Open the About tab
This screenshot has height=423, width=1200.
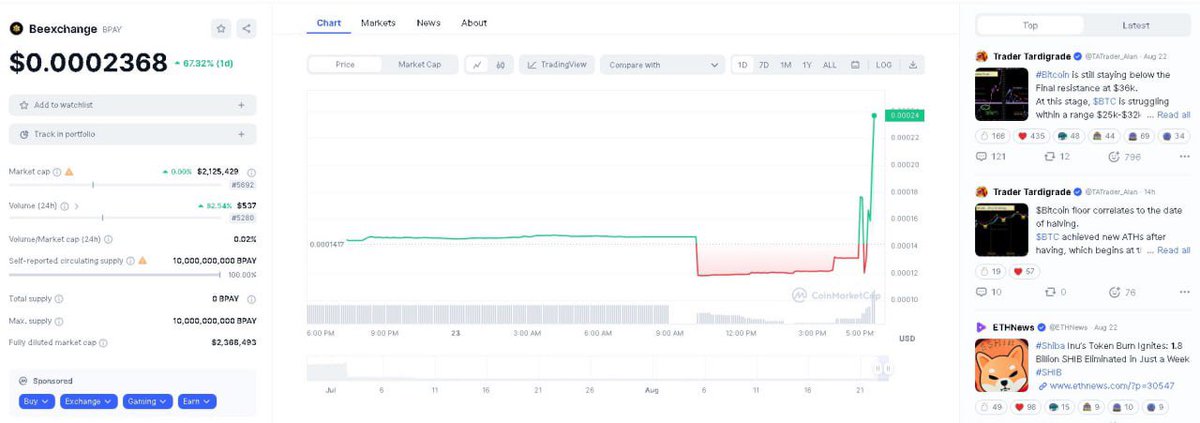(474, 22)
